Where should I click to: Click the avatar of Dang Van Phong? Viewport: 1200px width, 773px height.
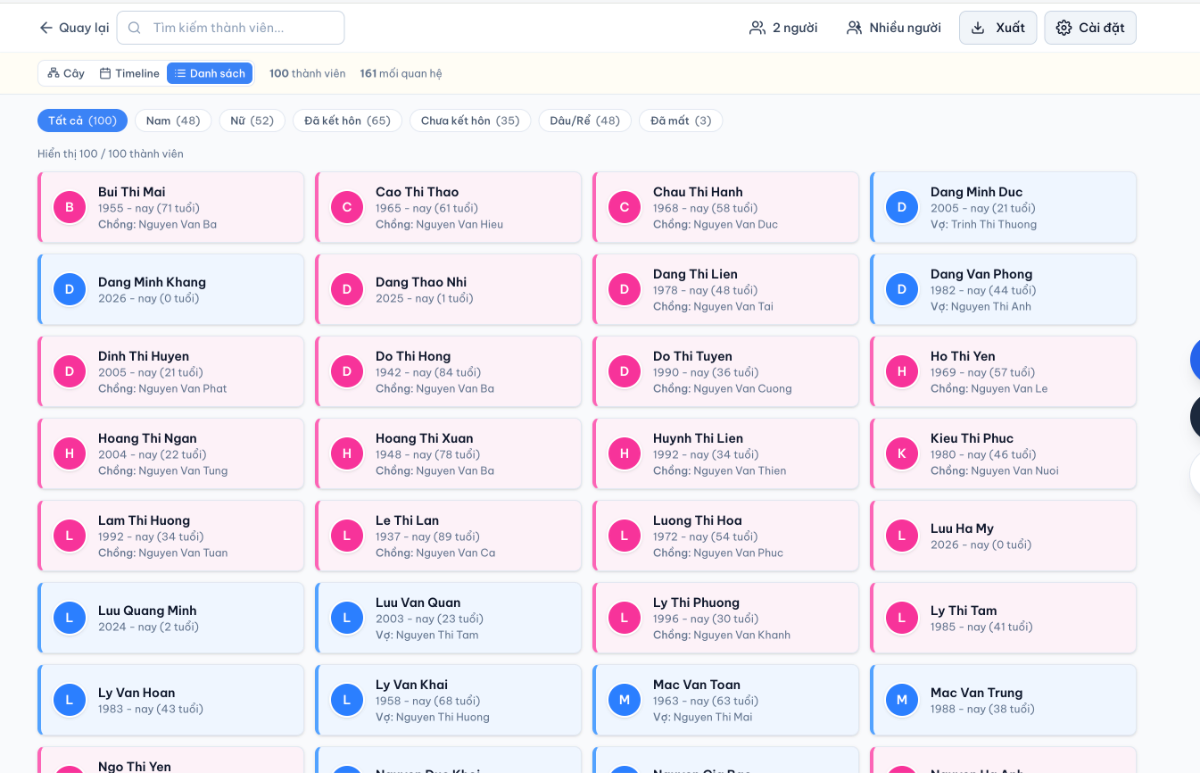click(901, 289)
